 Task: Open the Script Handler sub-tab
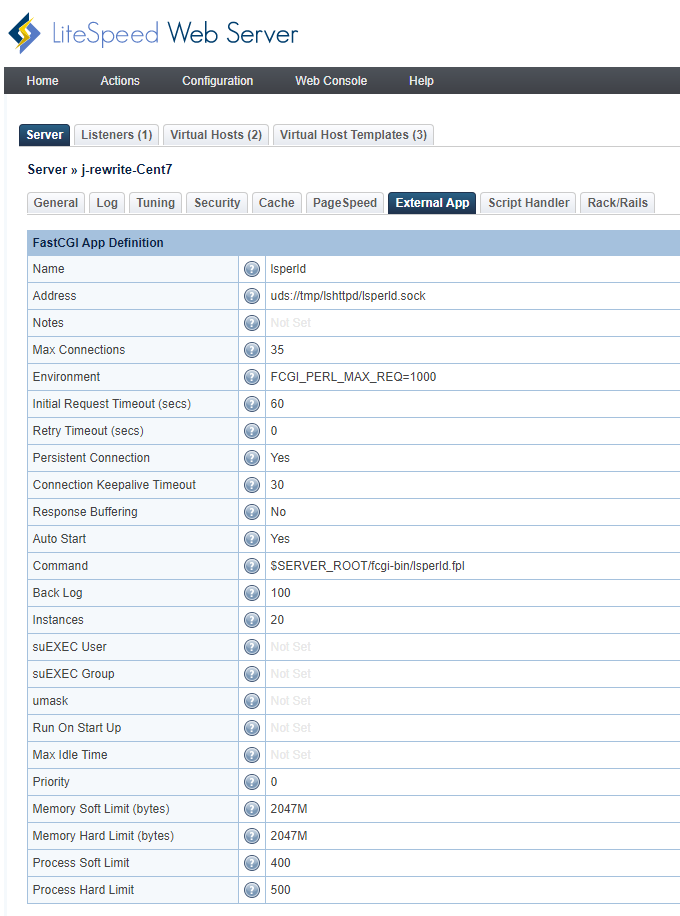point(528,203)
